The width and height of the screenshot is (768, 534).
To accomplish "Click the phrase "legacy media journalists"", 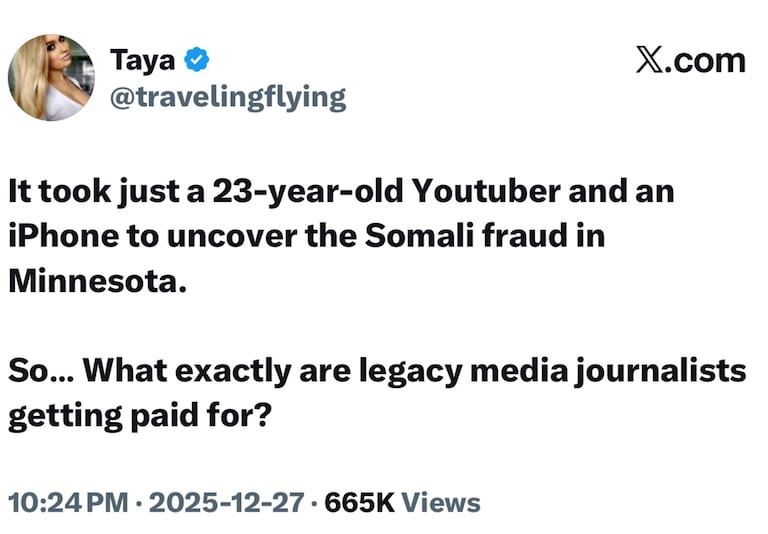I will pos(559,370).
